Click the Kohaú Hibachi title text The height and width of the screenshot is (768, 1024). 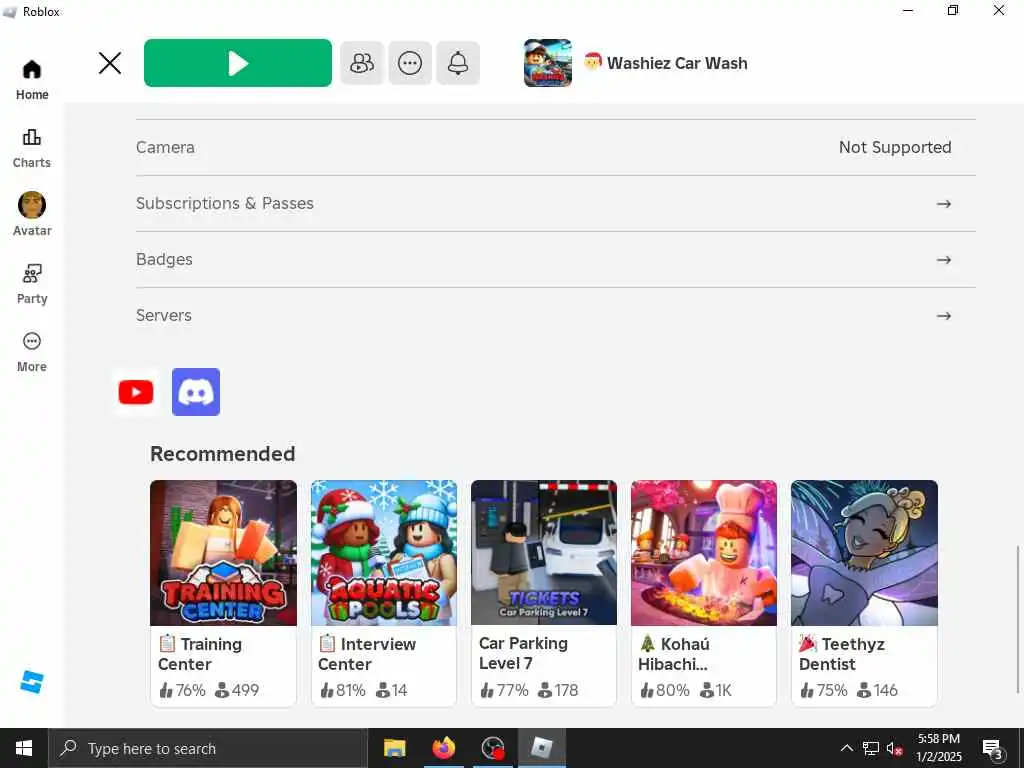tap(675, 654)
